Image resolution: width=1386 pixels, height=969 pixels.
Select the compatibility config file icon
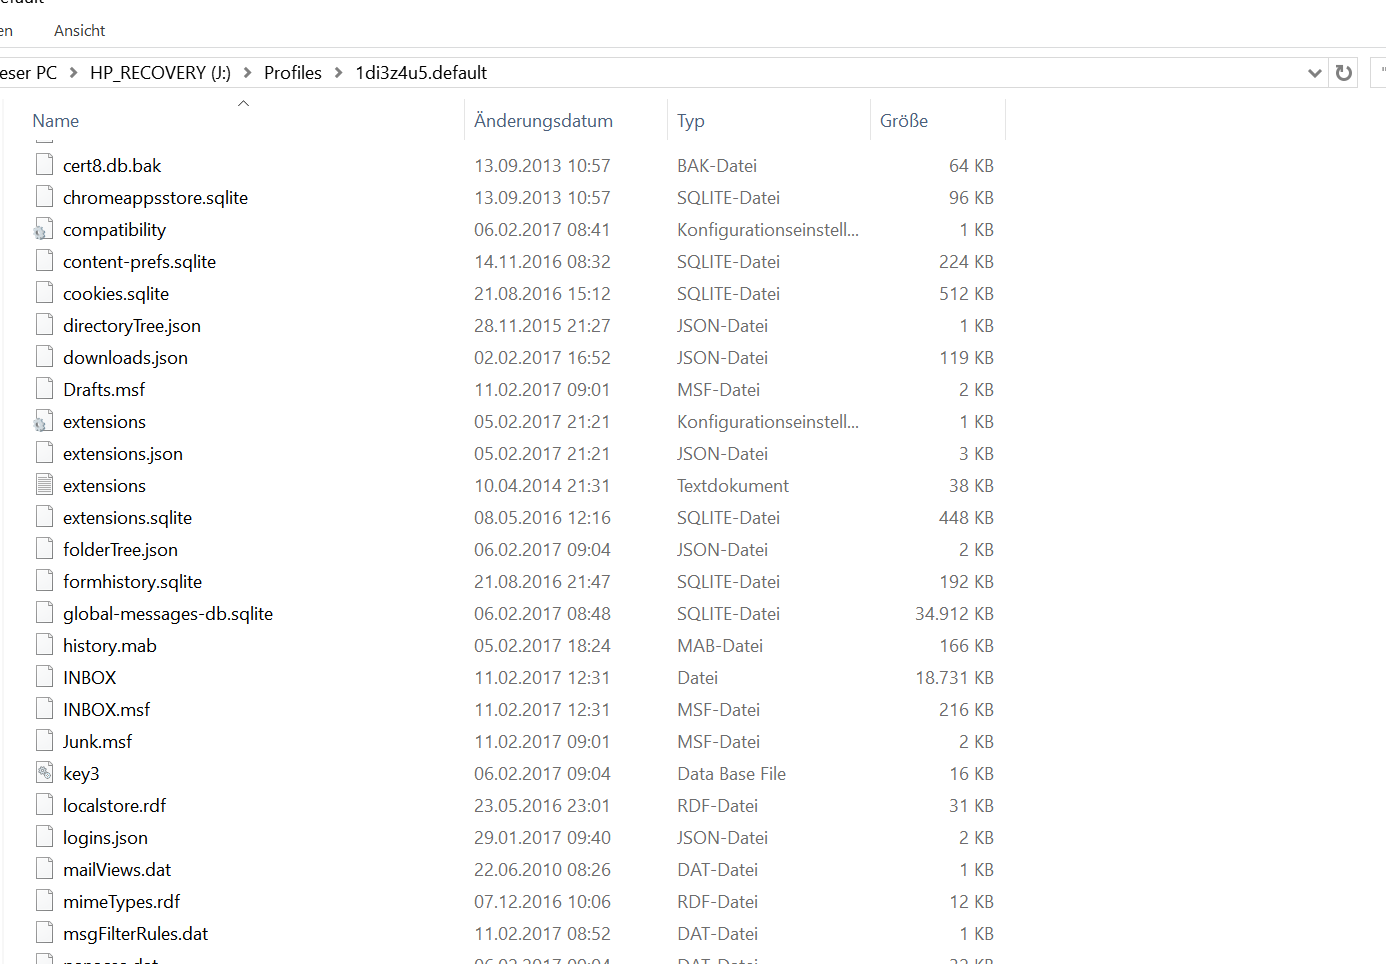43,230
